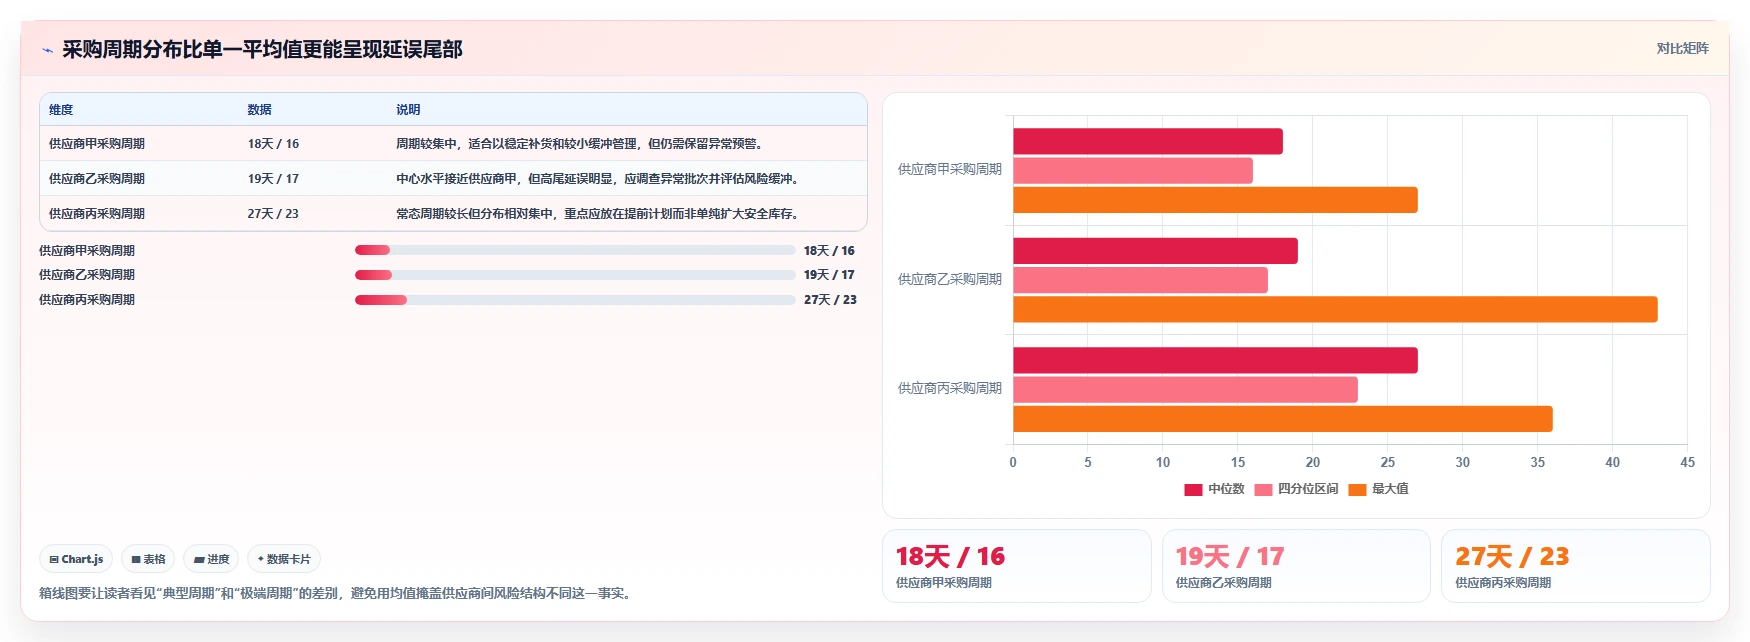Click progress label value 18天 / 16

point(829,251)
